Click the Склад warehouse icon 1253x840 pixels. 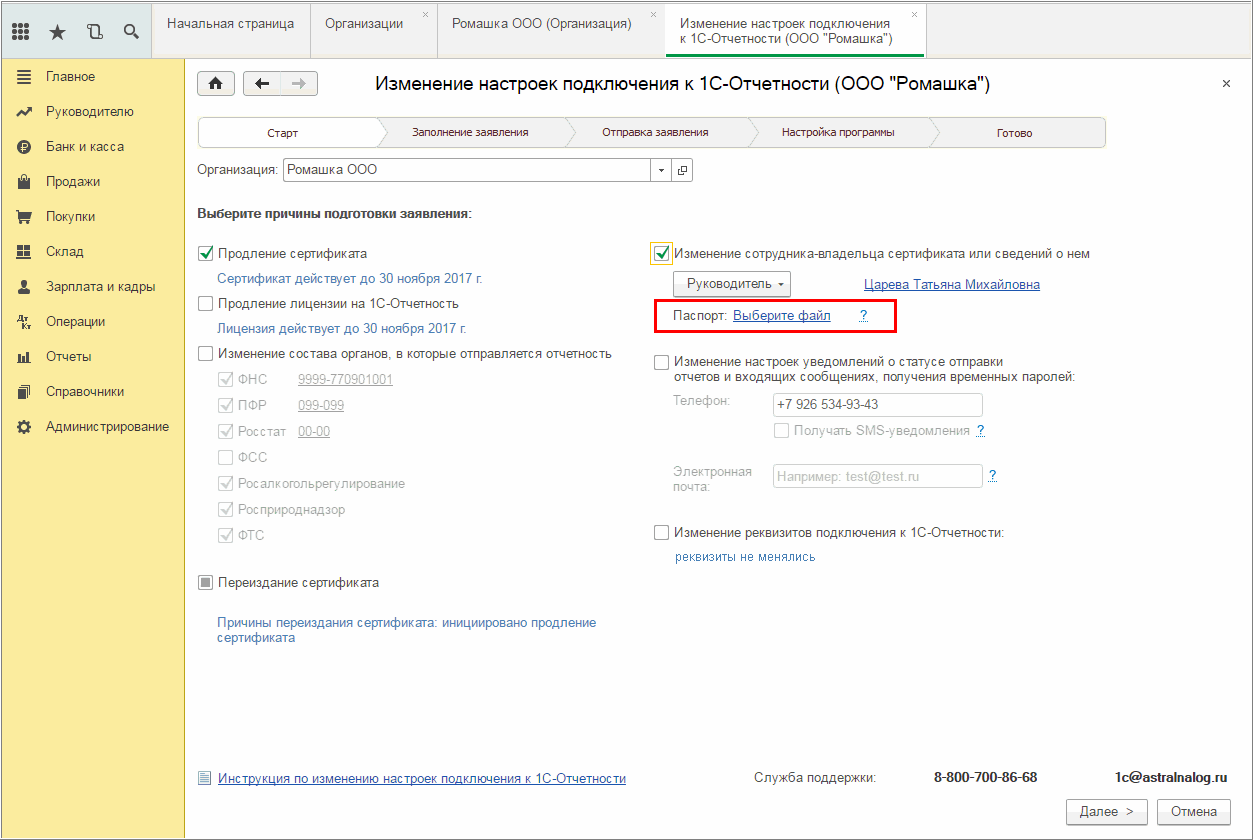click(x=25, y=252)
